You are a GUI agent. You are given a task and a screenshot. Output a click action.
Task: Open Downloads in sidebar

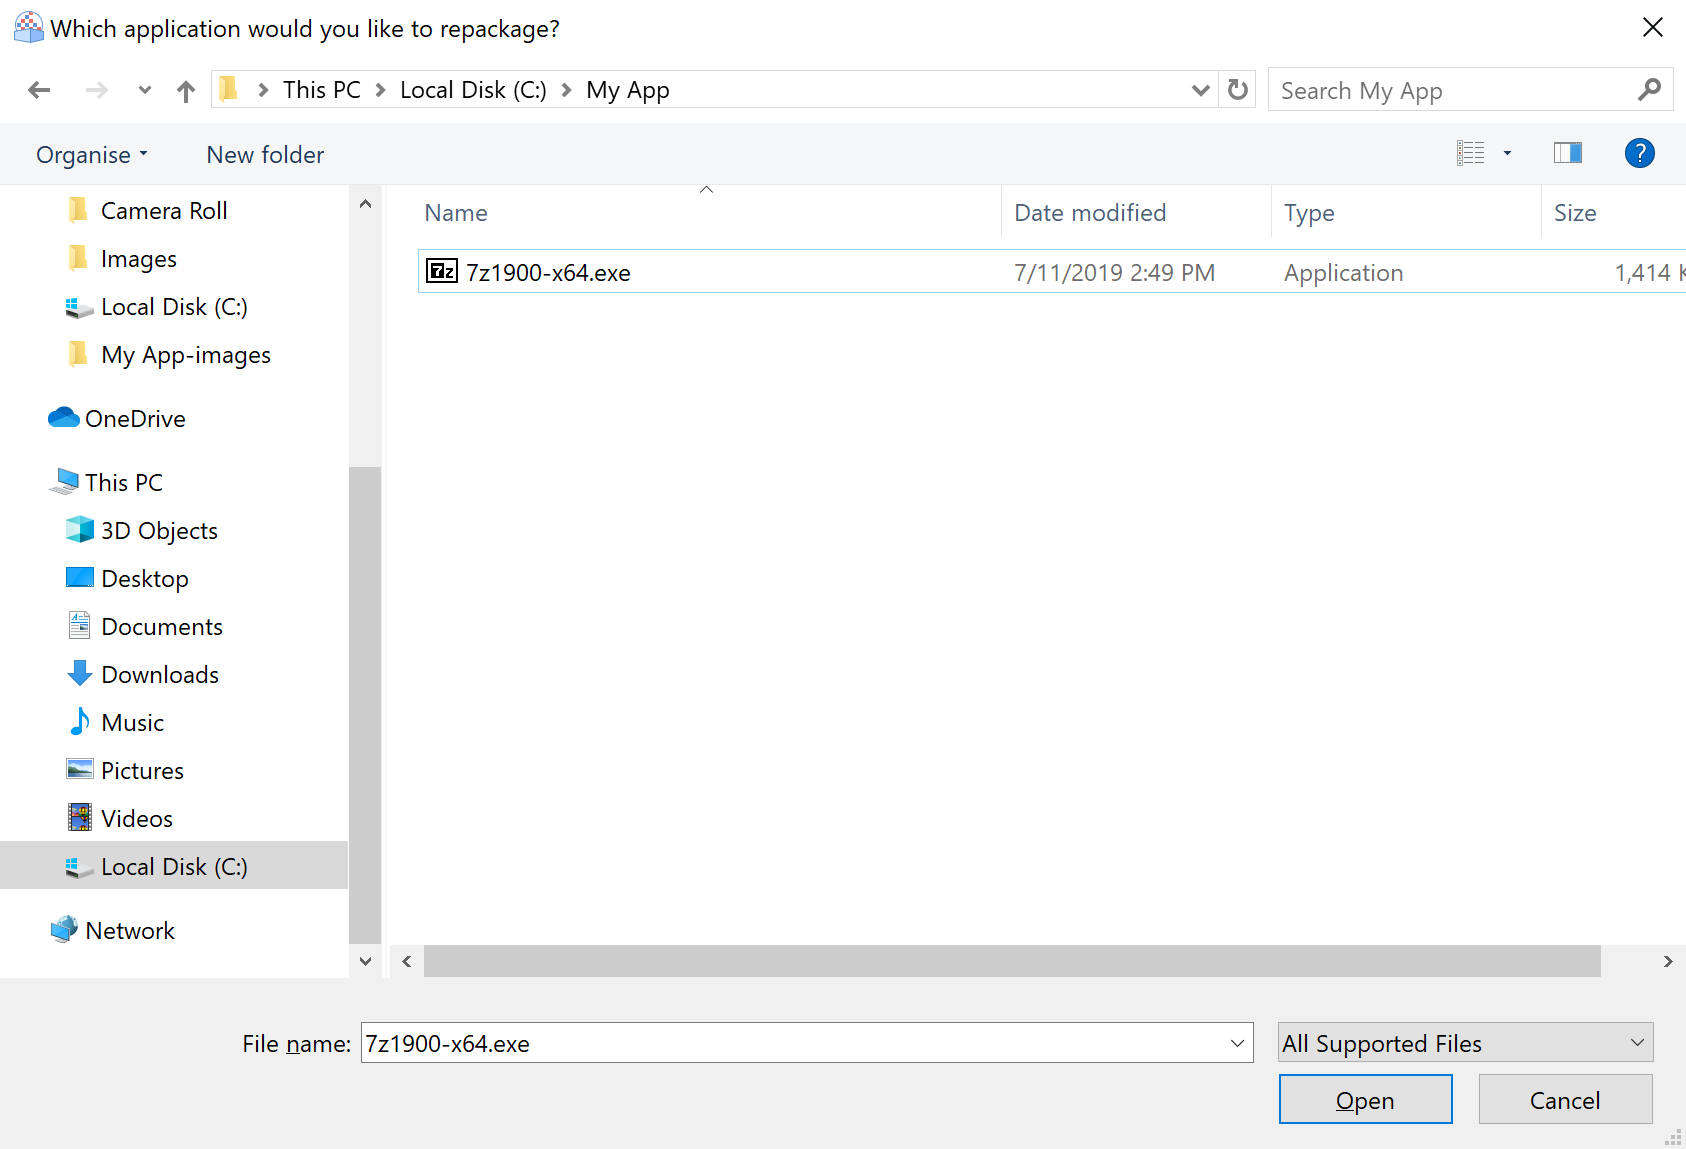[x=160, y=675]
